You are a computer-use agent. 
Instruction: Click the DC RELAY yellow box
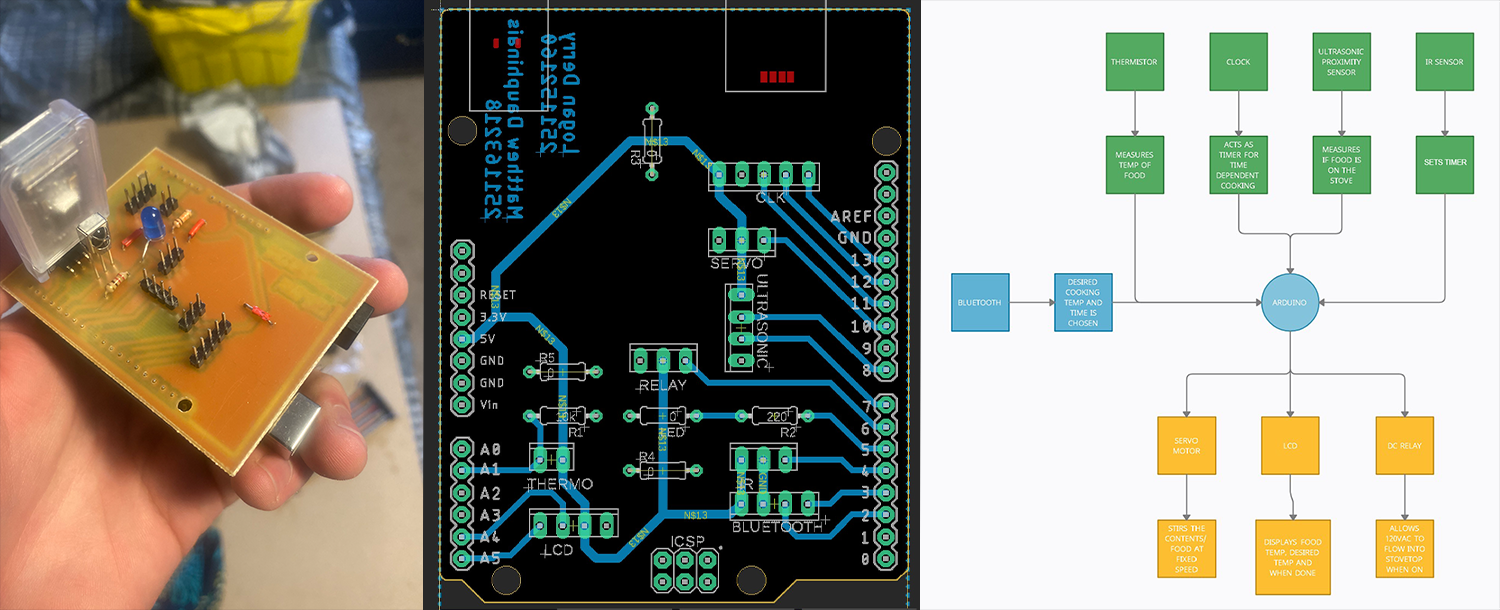click(1405, 445)
